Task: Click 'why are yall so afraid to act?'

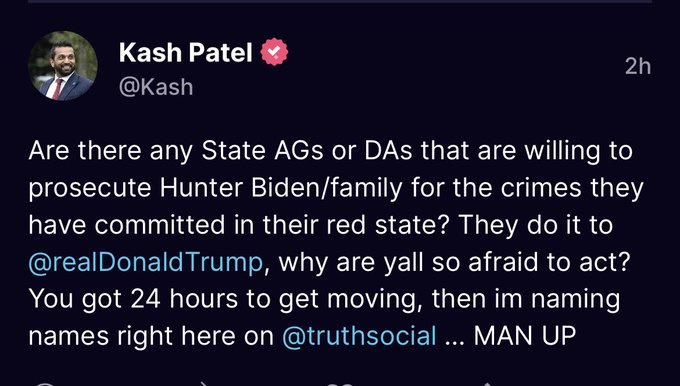Action: [454, 263]
